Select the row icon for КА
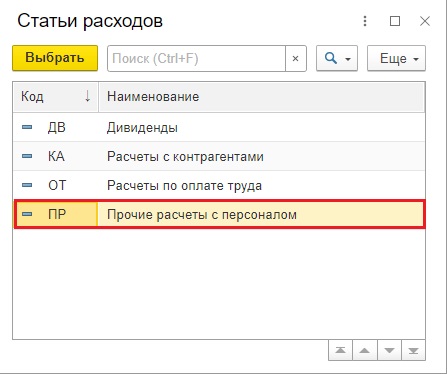 point(27,156)
